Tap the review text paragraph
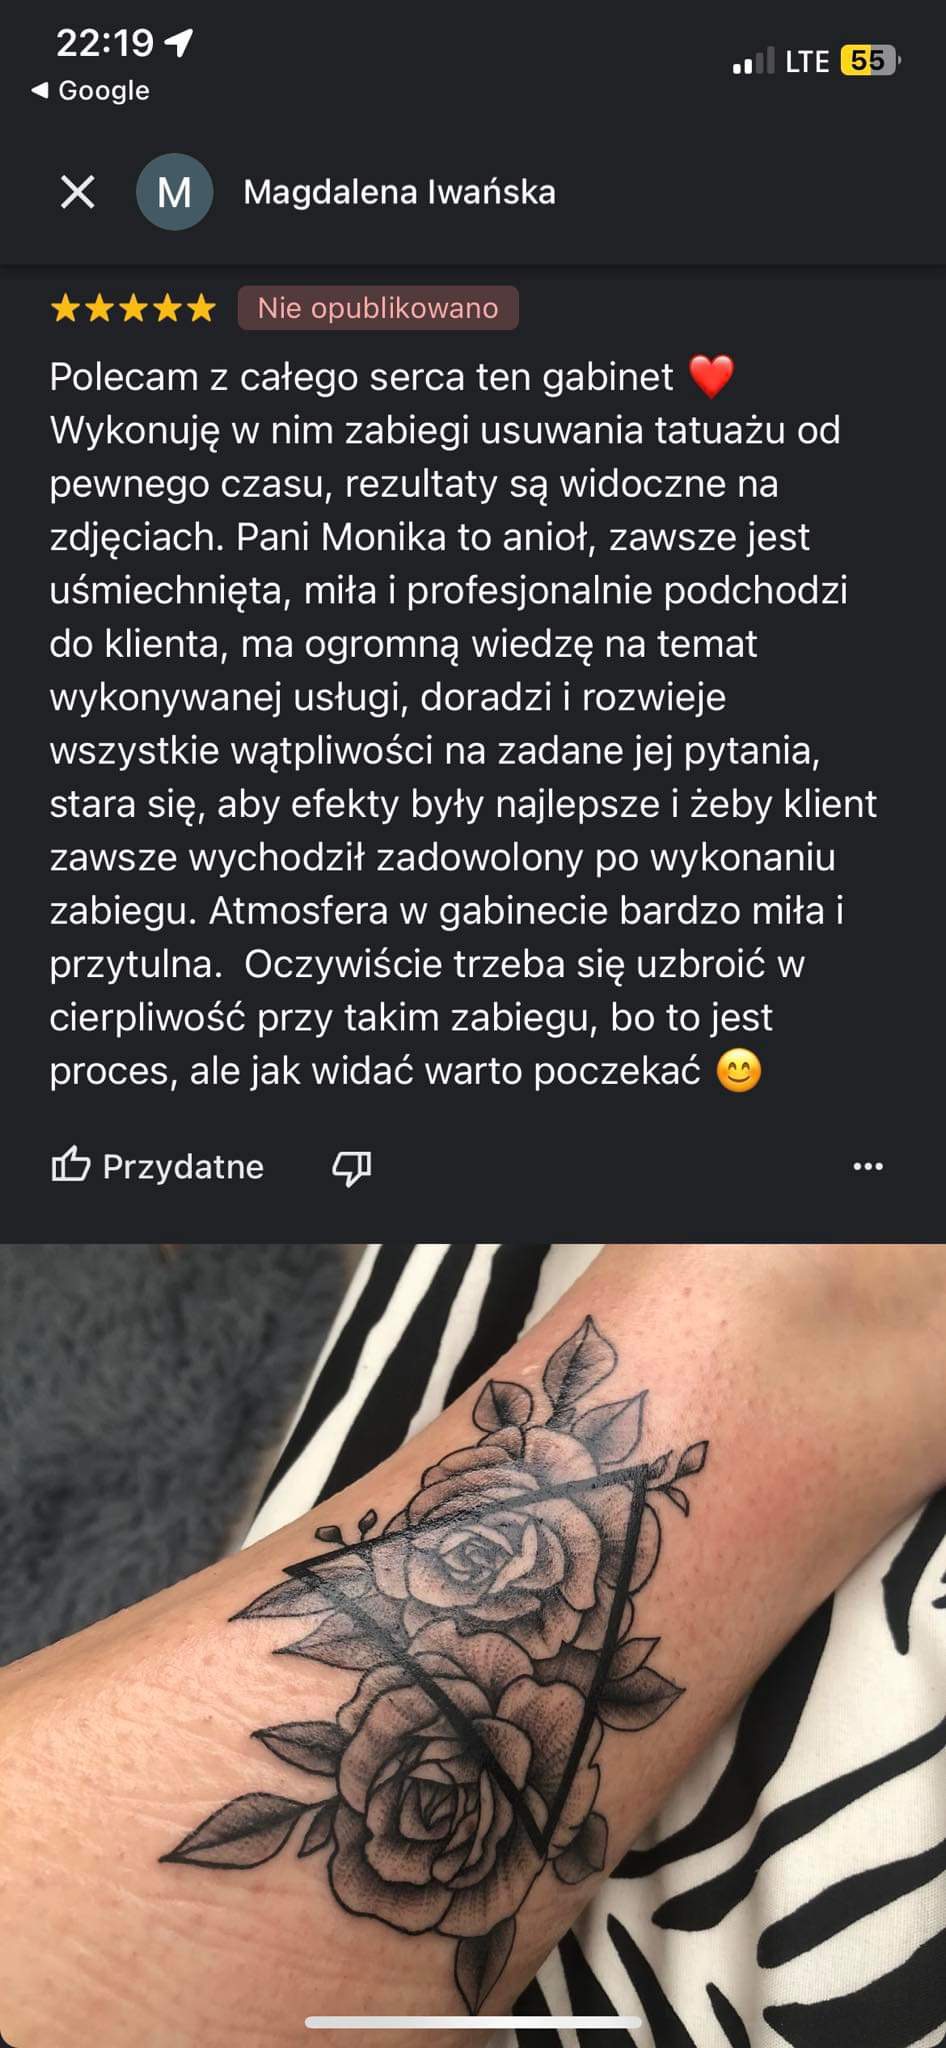946x2048 pixels. pyautogui.click(x=463, y=724)
